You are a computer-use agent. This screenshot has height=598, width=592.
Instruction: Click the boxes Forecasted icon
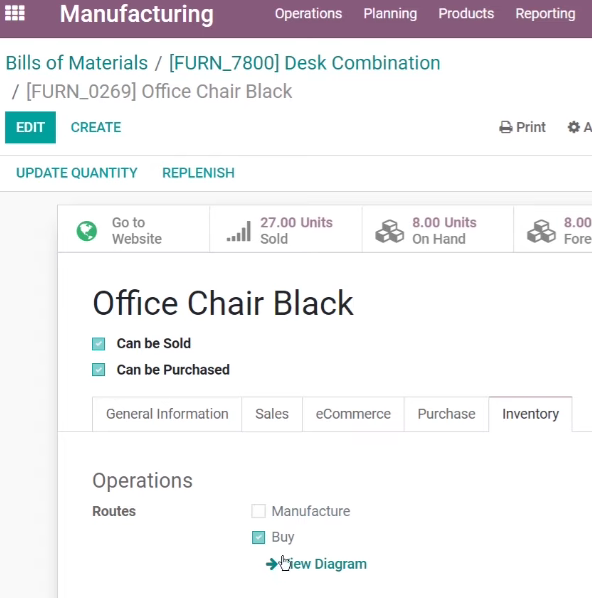(x=541, y=231)
